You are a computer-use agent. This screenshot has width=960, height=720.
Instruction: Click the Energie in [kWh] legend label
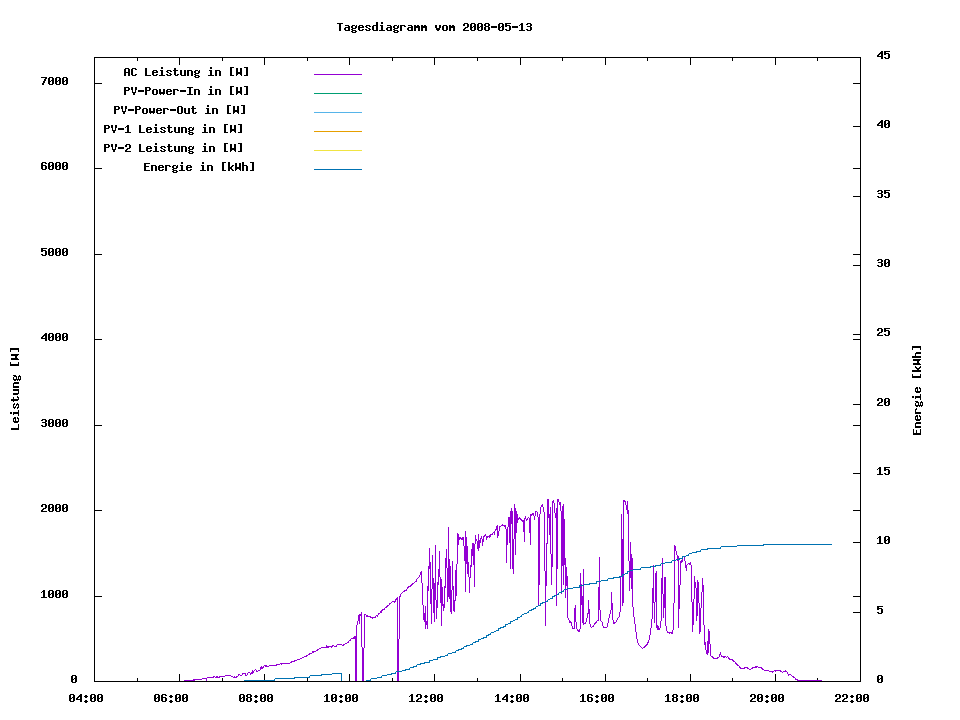tap(199, 167)
